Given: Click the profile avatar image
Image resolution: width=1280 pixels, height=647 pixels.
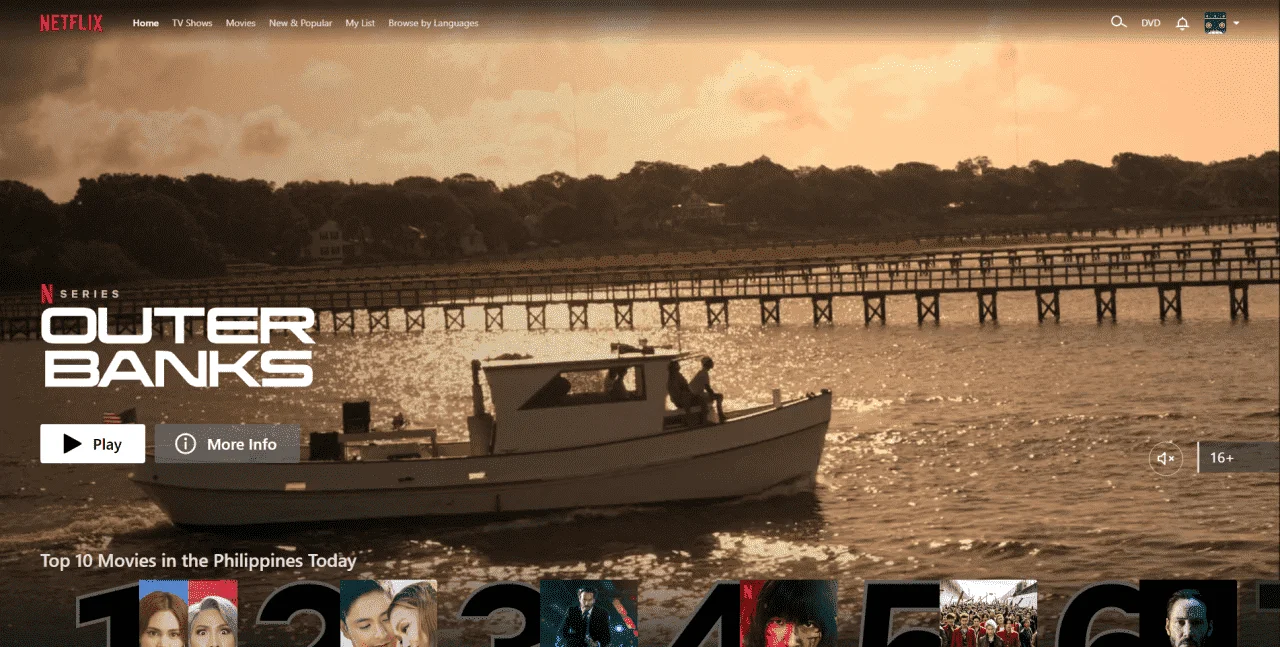Looking at the screenshot, I should [1215, 23].
